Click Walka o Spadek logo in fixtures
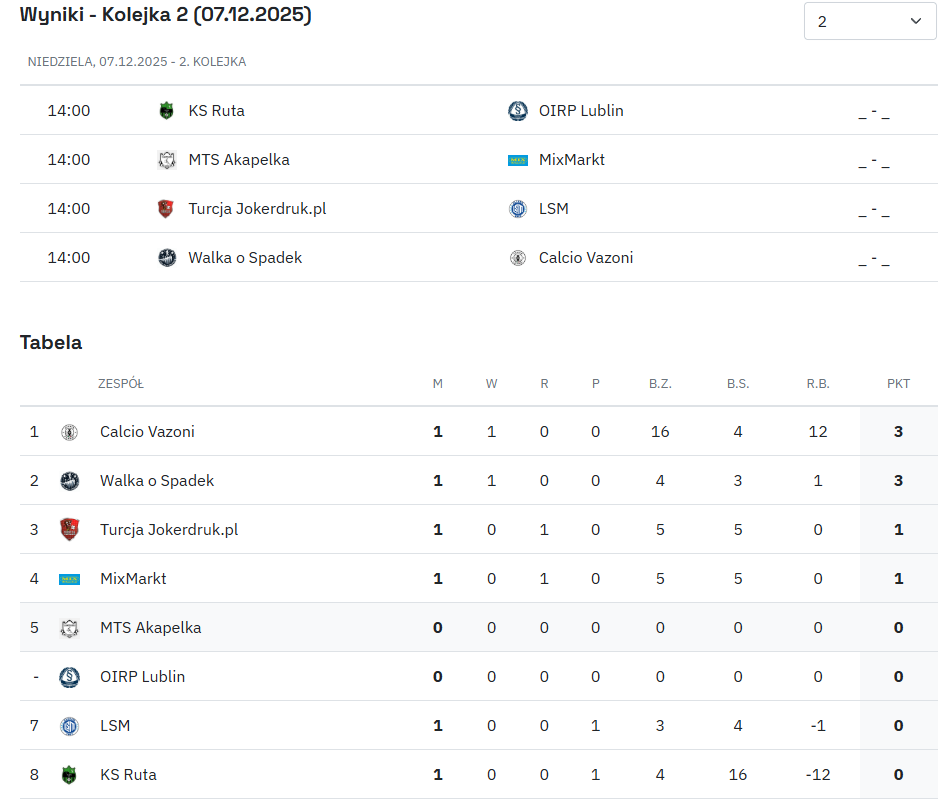This screenshot has height=810, width=949. (x=167, y=258)
